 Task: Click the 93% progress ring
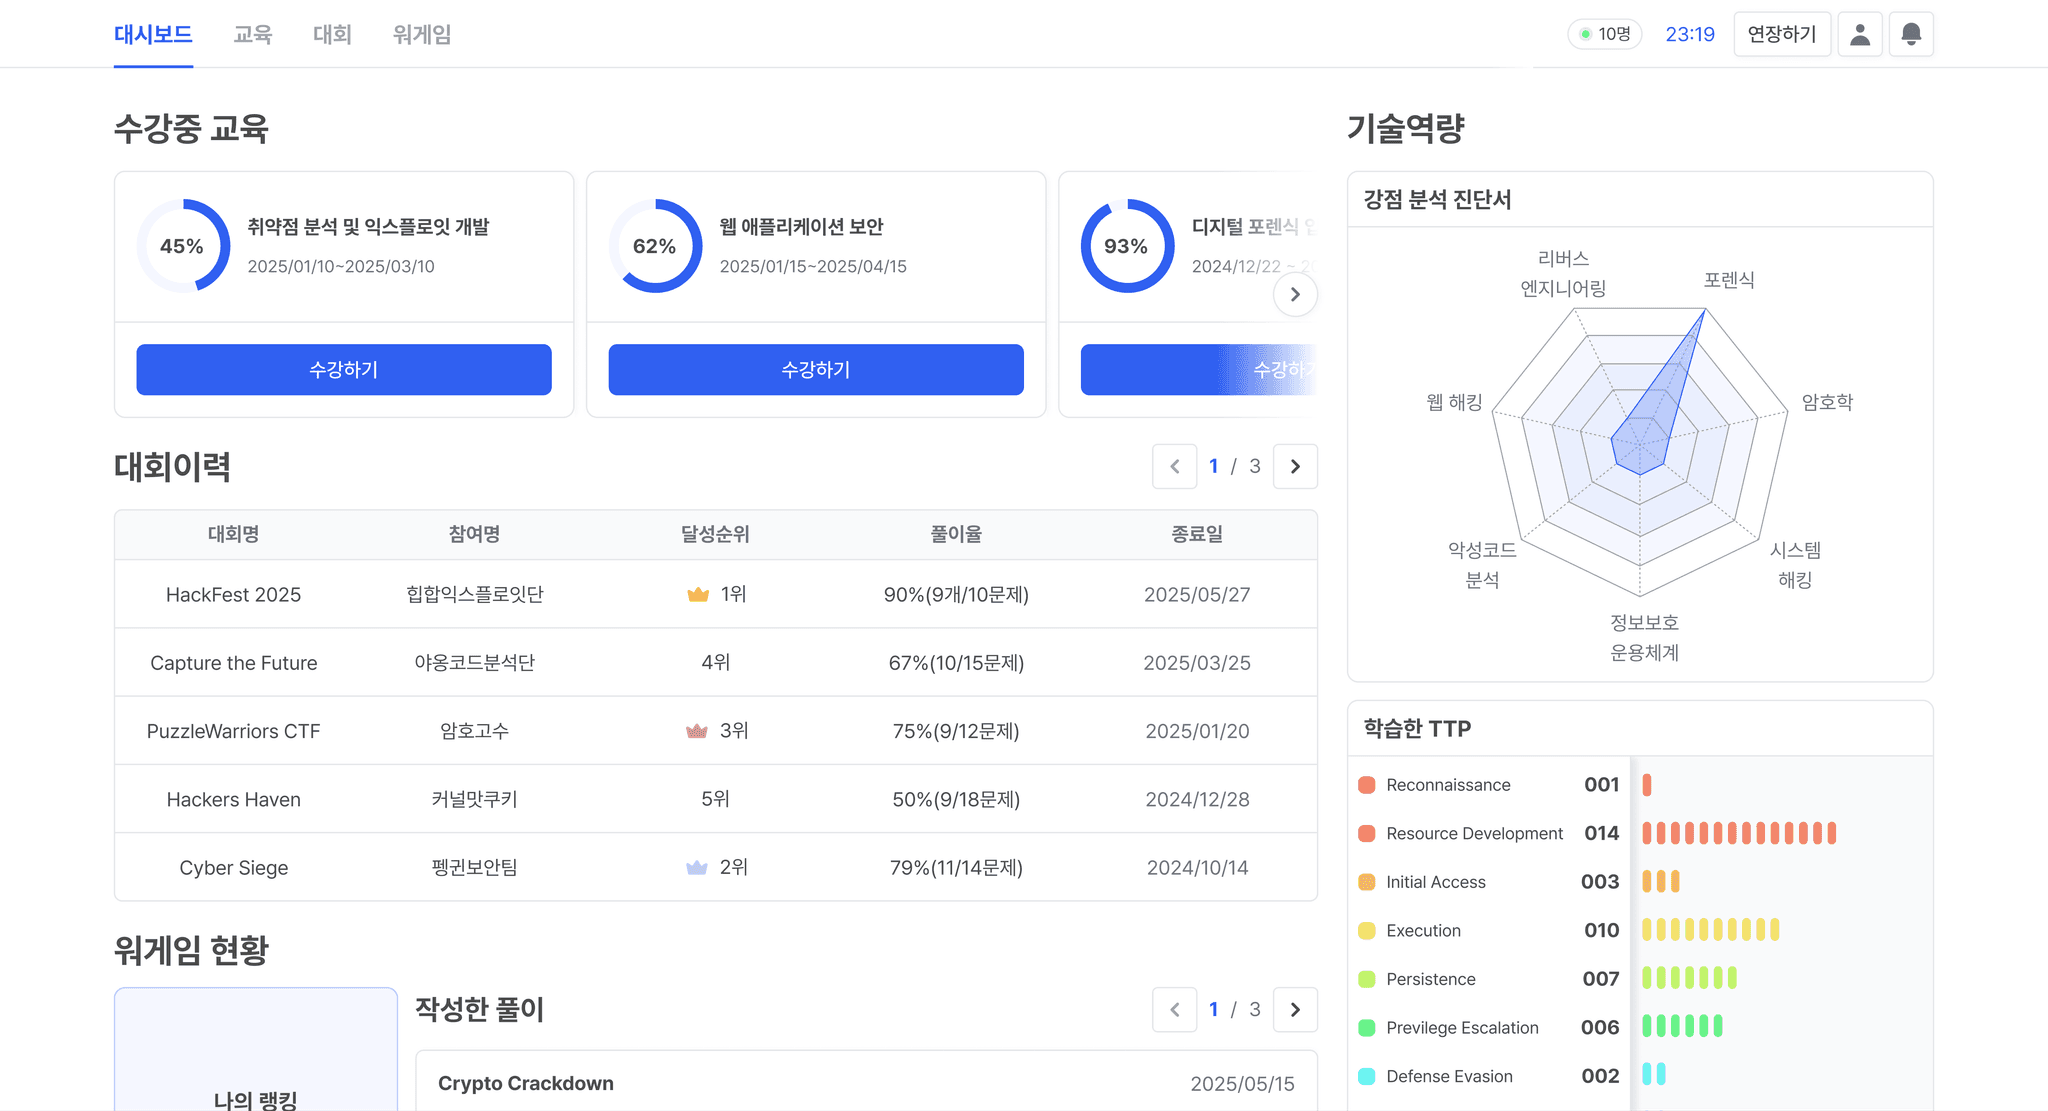(1127, 246)
